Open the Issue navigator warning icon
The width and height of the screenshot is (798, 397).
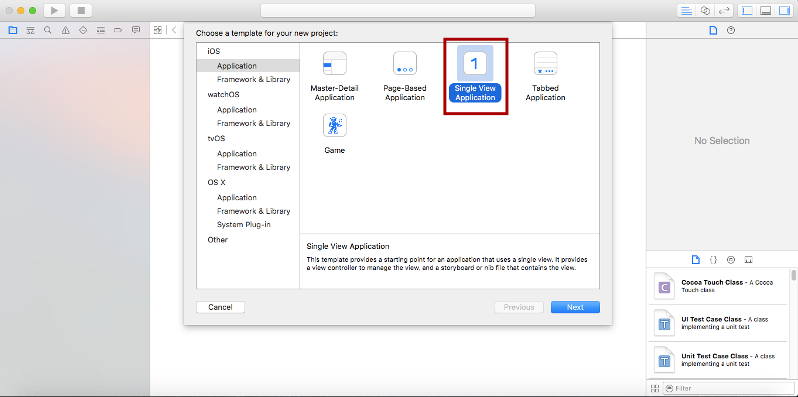[66, 30]
